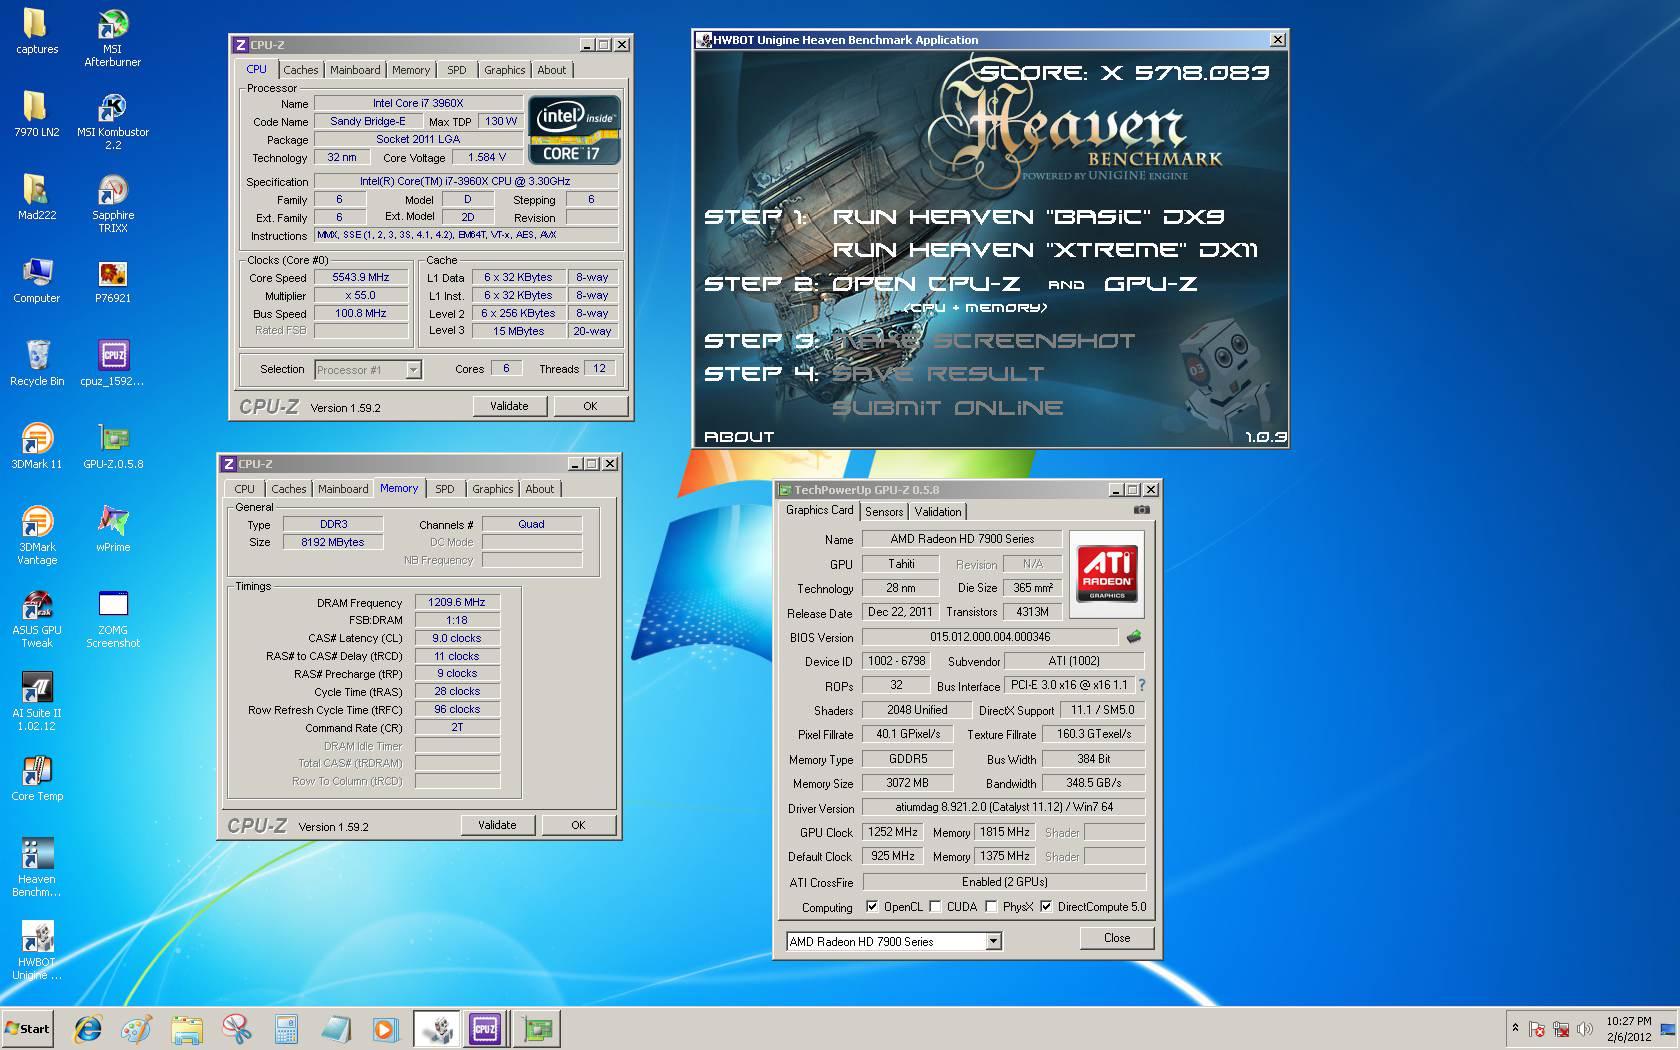Launch MSI Kombustor 2.2 shortcut
The image size is (1680, 1050).
tap(112, 120)
